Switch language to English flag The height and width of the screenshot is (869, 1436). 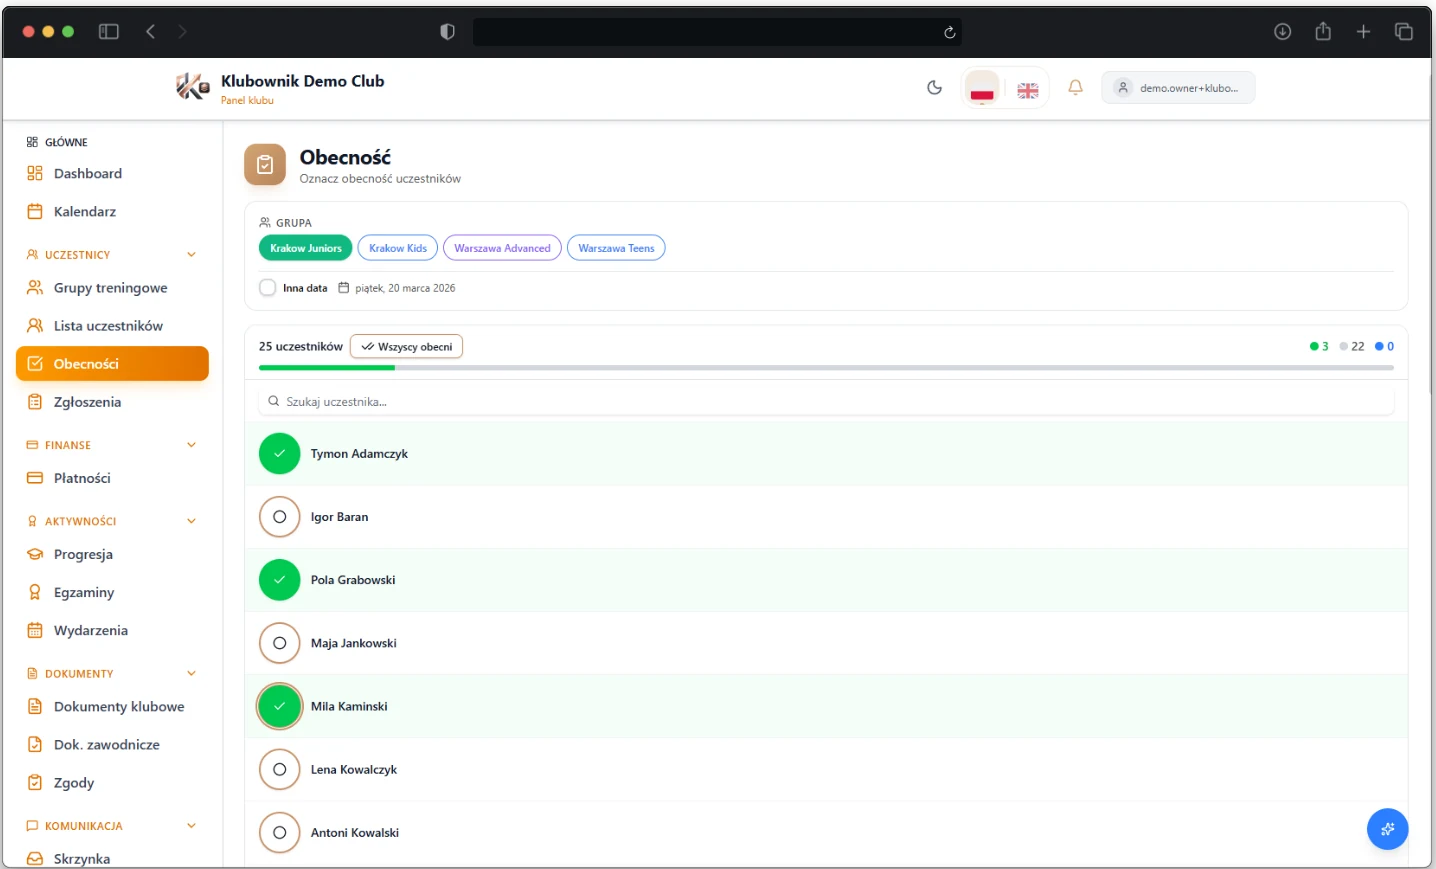(x=1027, y=90)
